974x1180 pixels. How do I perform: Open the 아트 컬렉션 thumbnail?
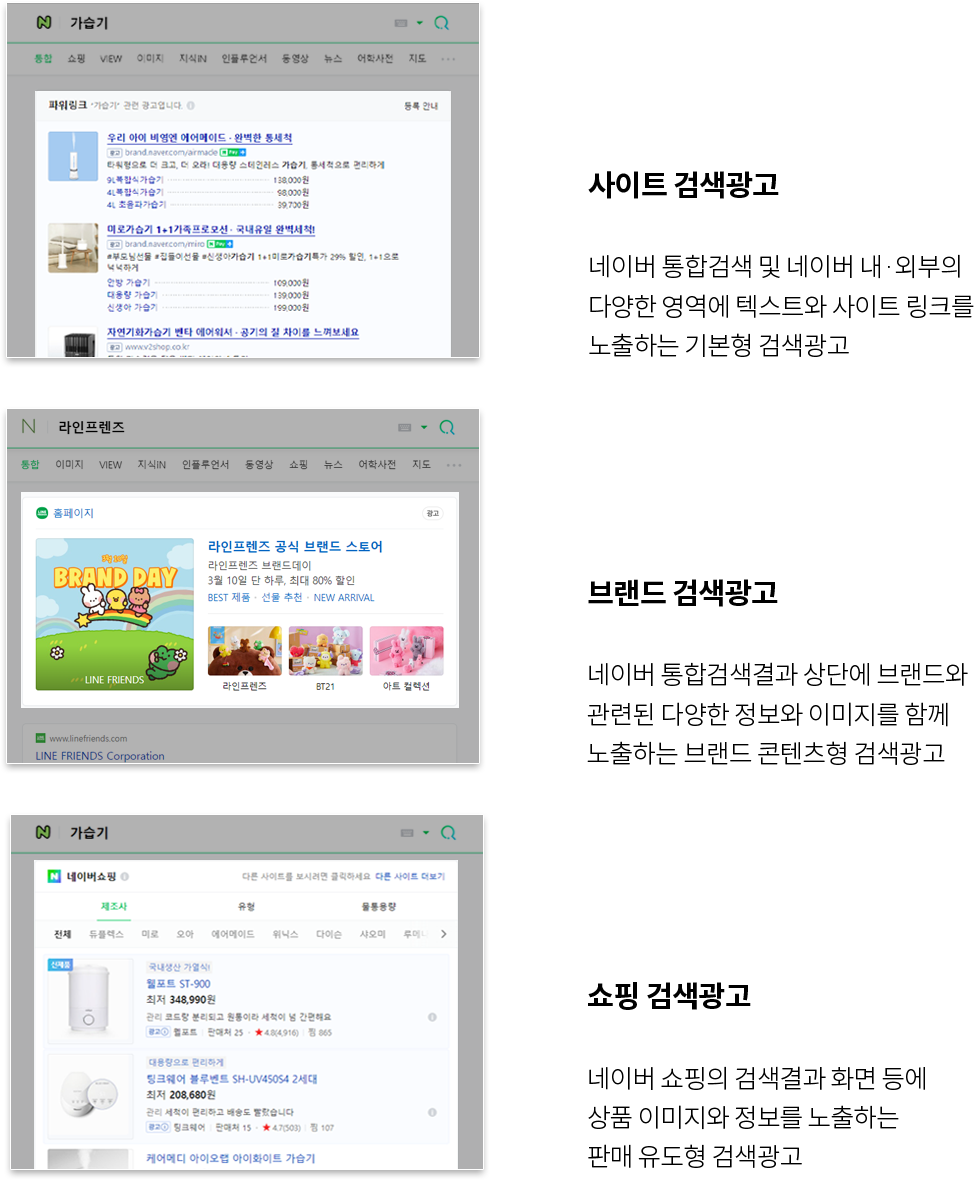point(406,651)
